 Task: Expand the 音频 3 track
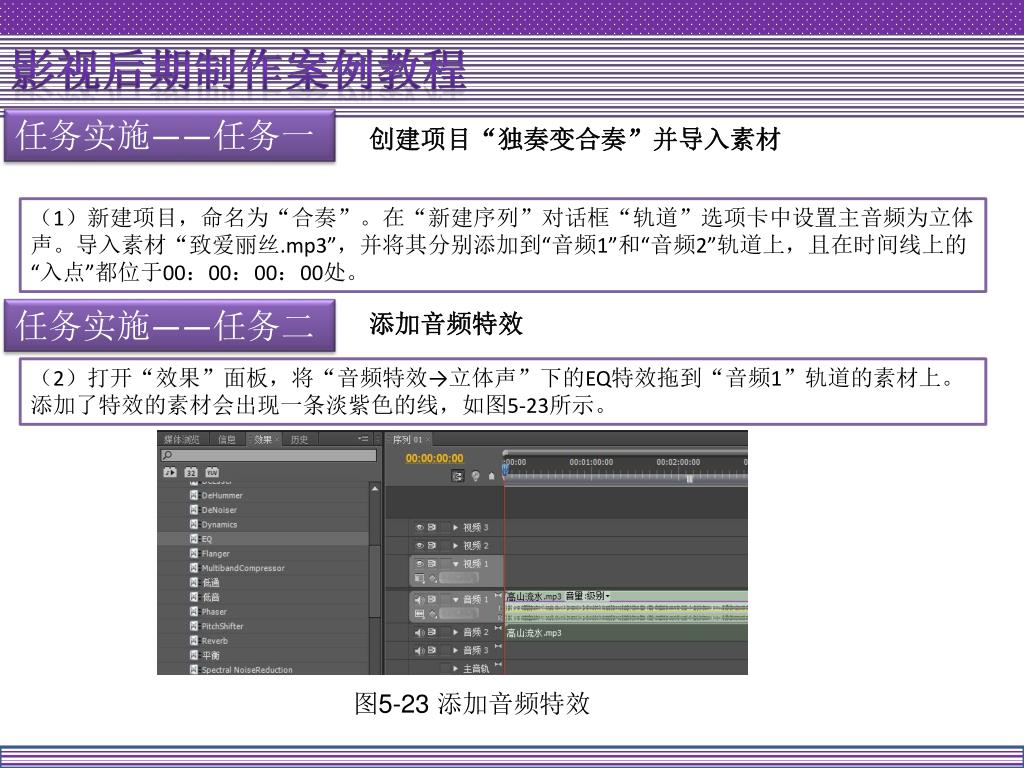coord(456,650)
